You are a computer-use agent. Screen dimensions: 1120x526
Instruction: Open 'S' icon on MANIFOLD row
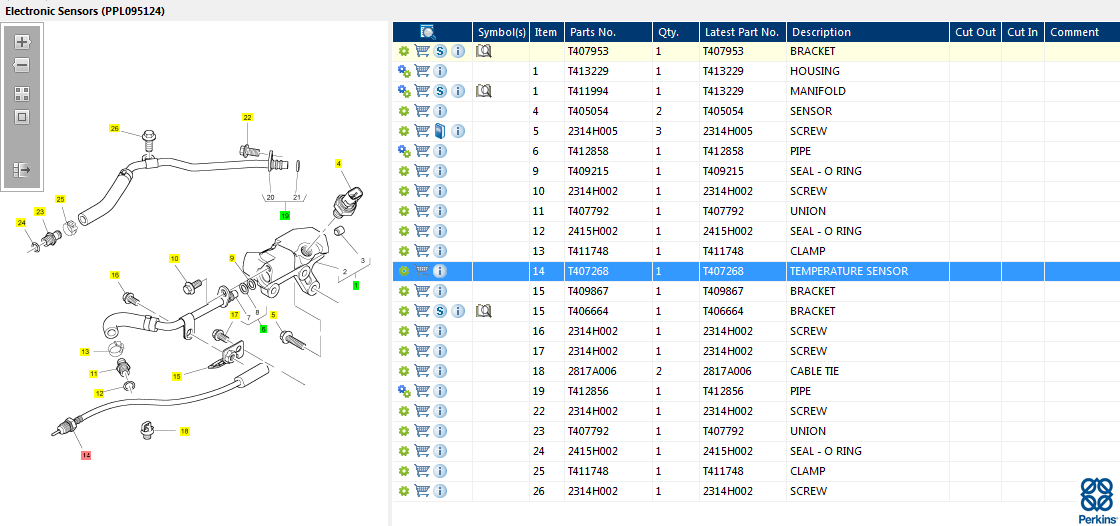pyautogui.click(x=440, y=91)
